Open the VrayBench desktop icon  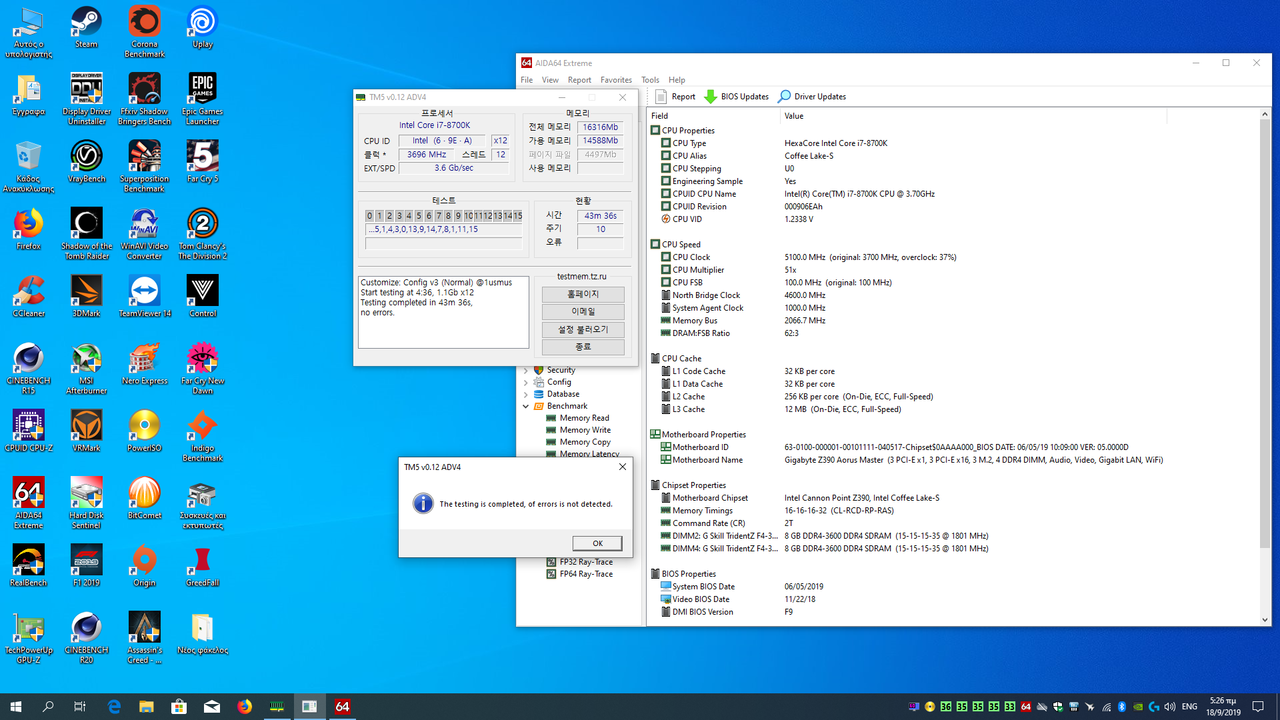coord(86,161)
